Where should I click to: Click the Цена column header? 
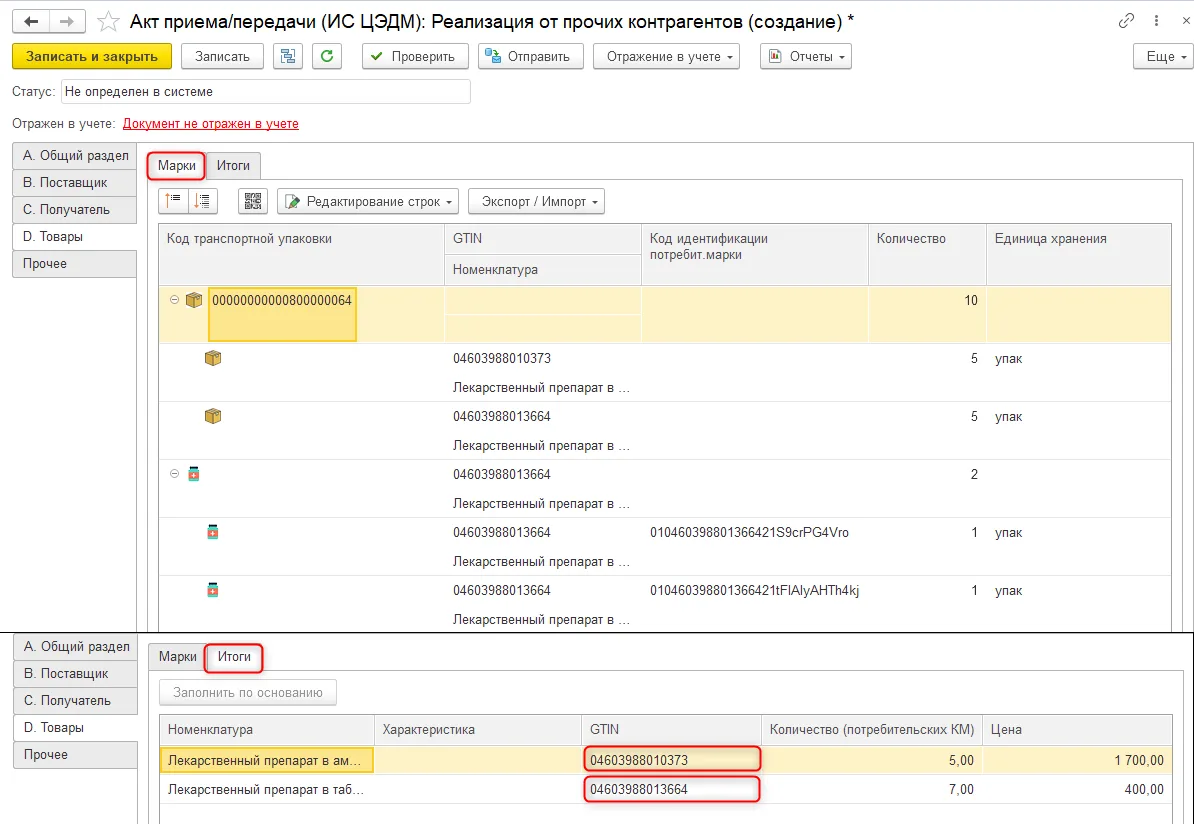pos(1077,730)
